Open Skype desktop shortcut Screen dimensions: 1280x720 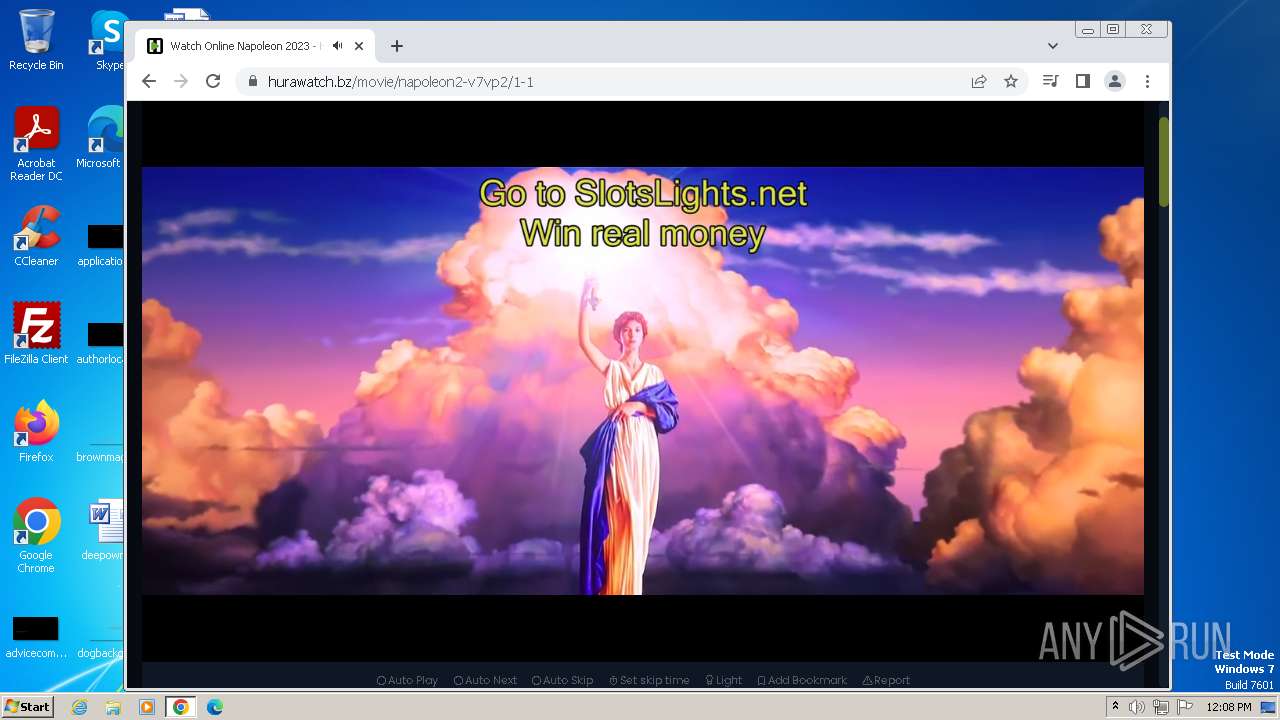point(107,40)
